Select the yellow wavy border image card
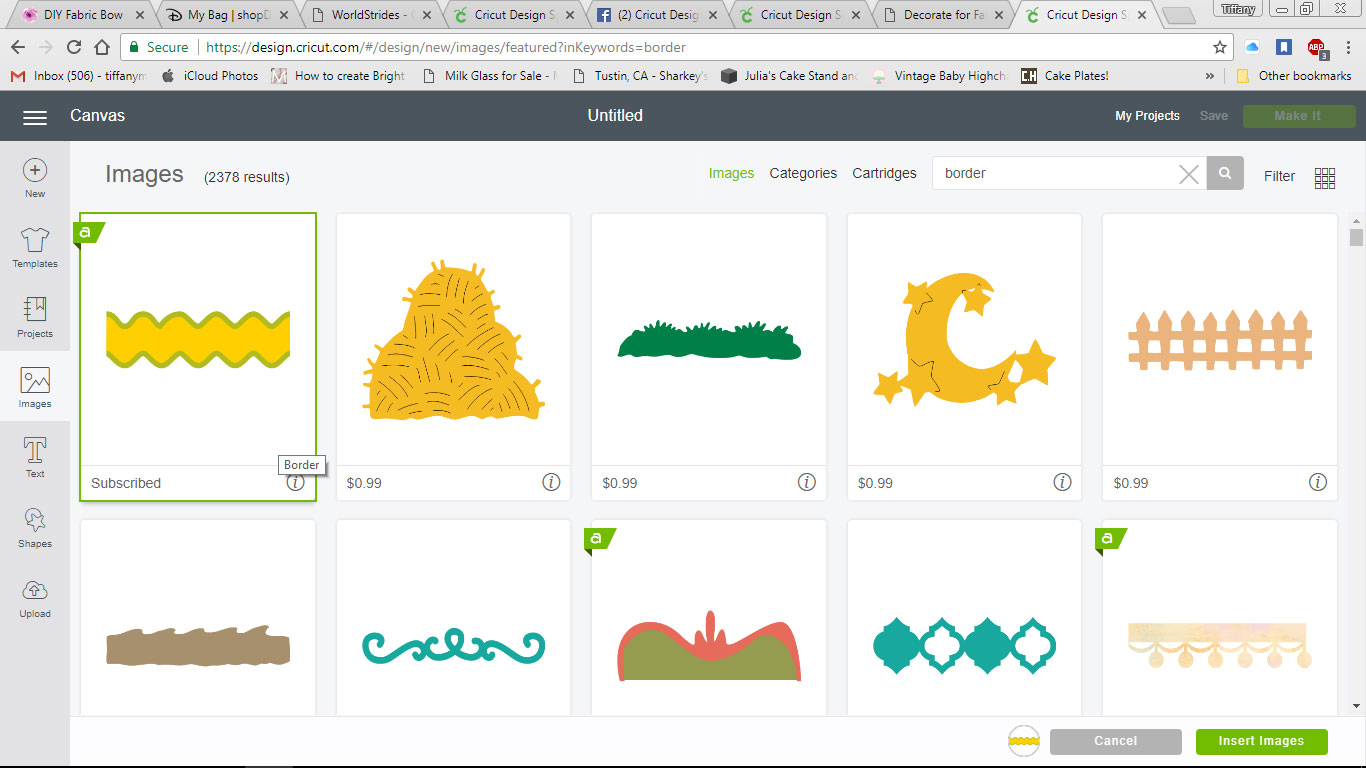The image size is (1366, 768). [198, 357]
